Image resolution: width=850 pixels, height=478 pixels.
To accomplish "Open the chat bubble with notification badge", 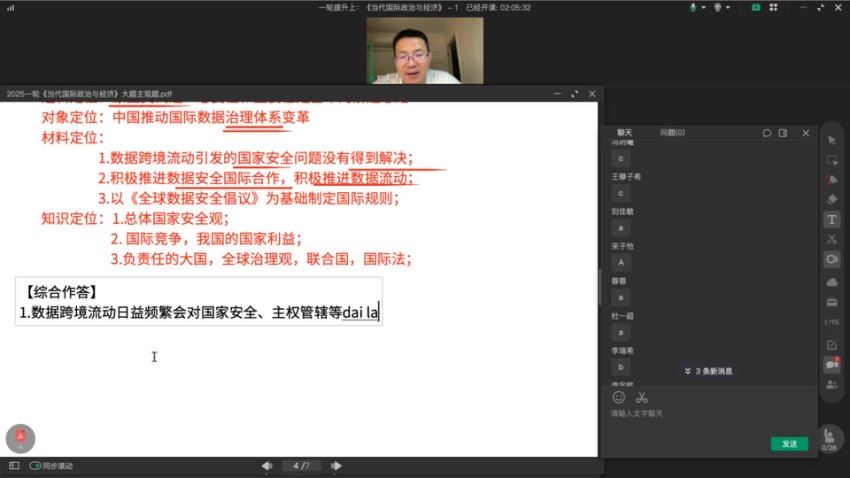I will [x=832, y=364].
